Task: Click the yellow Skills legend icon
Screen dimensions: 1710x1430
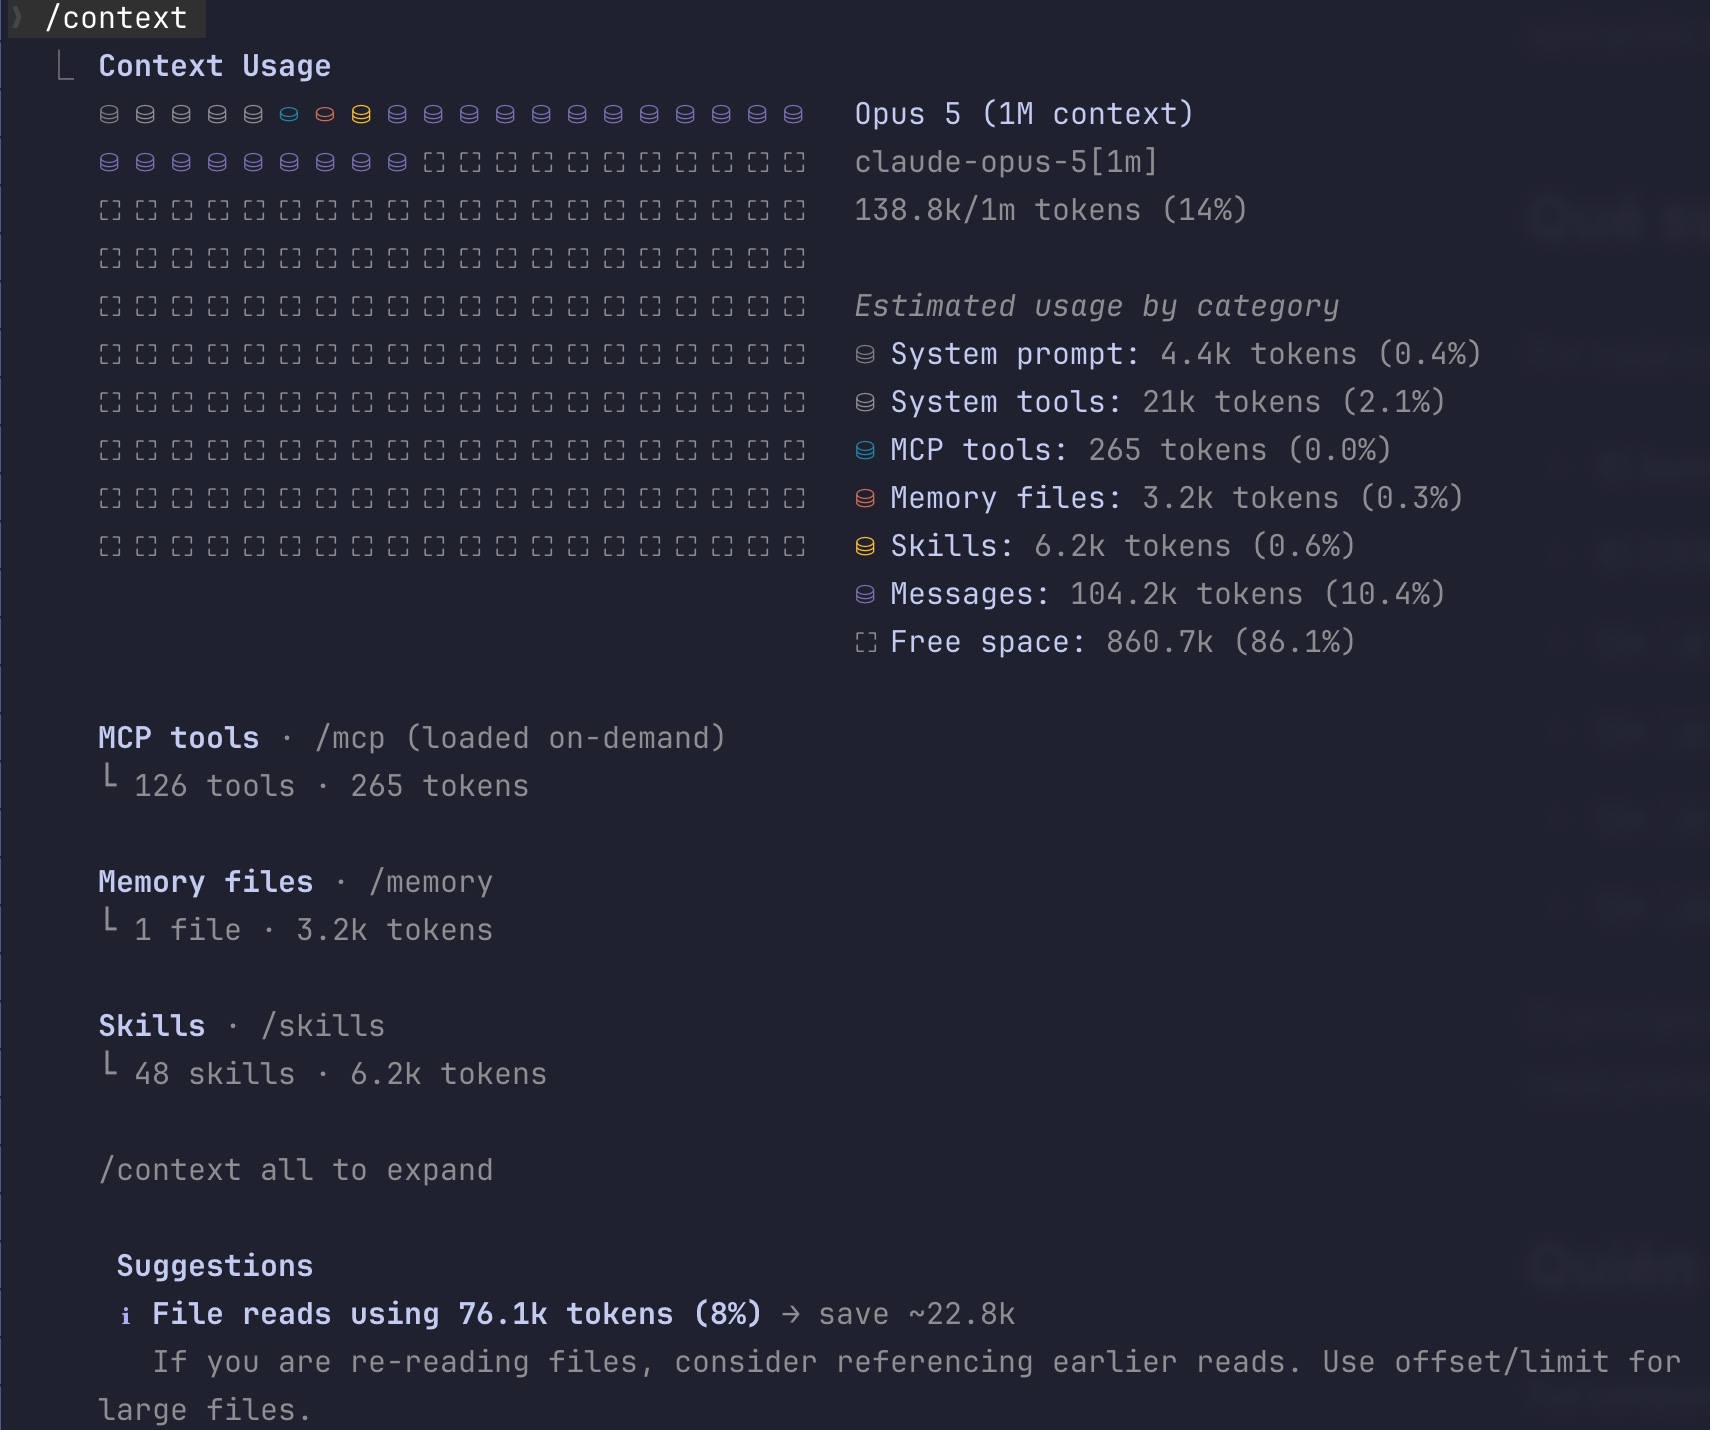Action: click(x=865, y=547)
